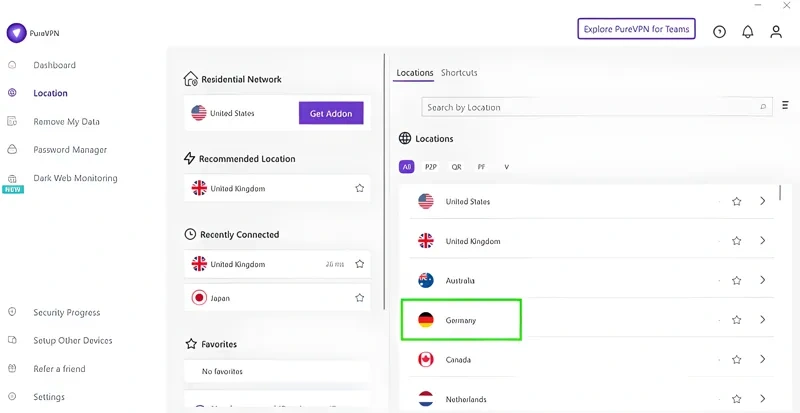Toggle favorite star for Canada row
This screenshot has height=413, width=800.
coord(736,359)
